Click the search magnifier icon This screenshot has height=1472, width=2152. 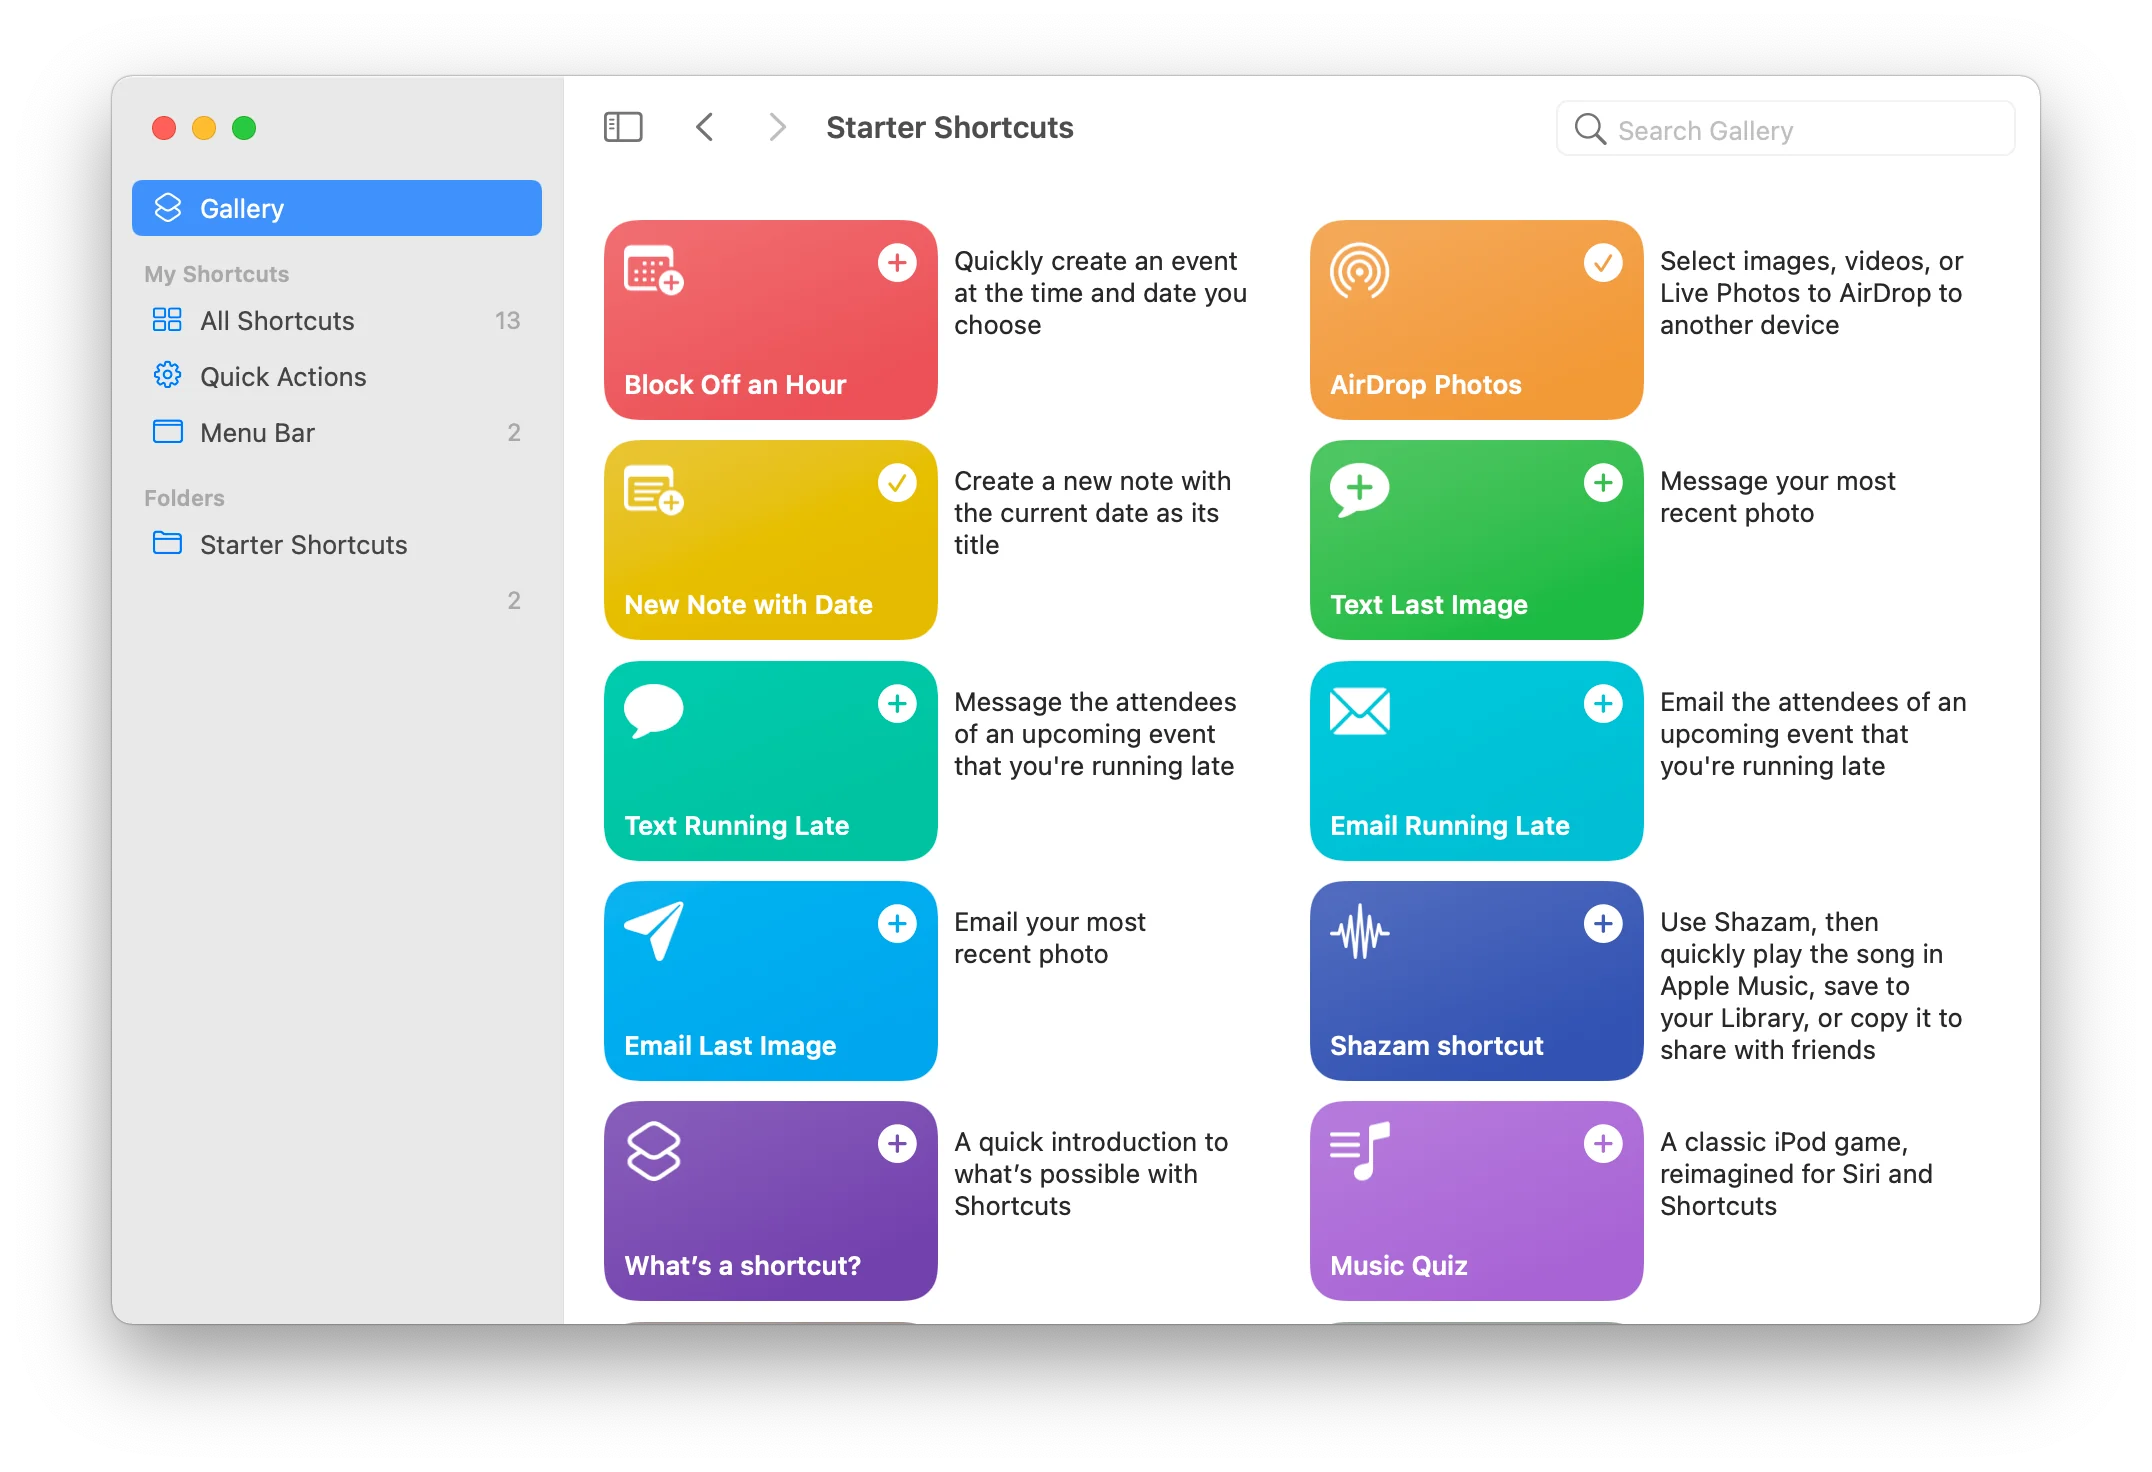[1590, 129]
